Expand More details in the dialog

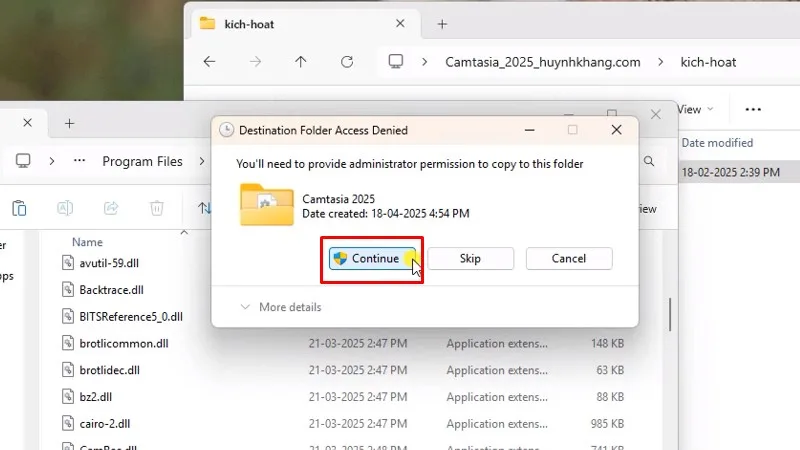click(281, 307)
